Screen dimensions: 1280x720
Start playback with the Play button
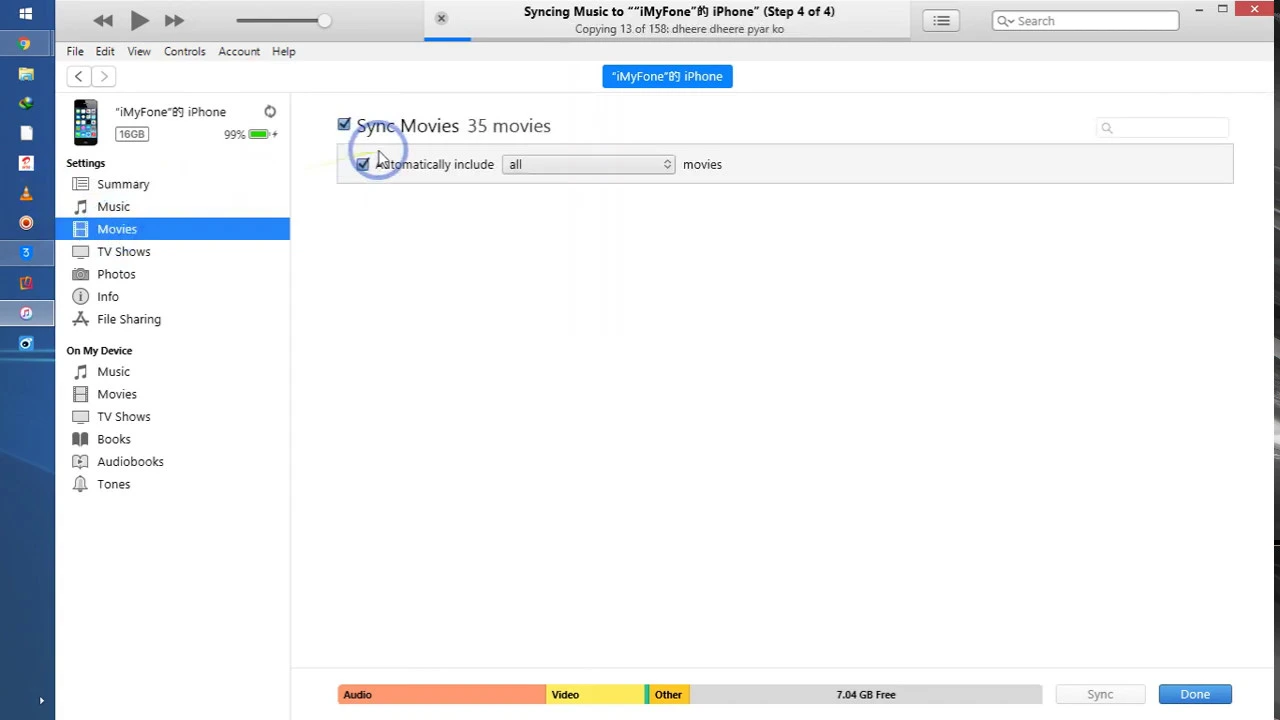[139, 20]
